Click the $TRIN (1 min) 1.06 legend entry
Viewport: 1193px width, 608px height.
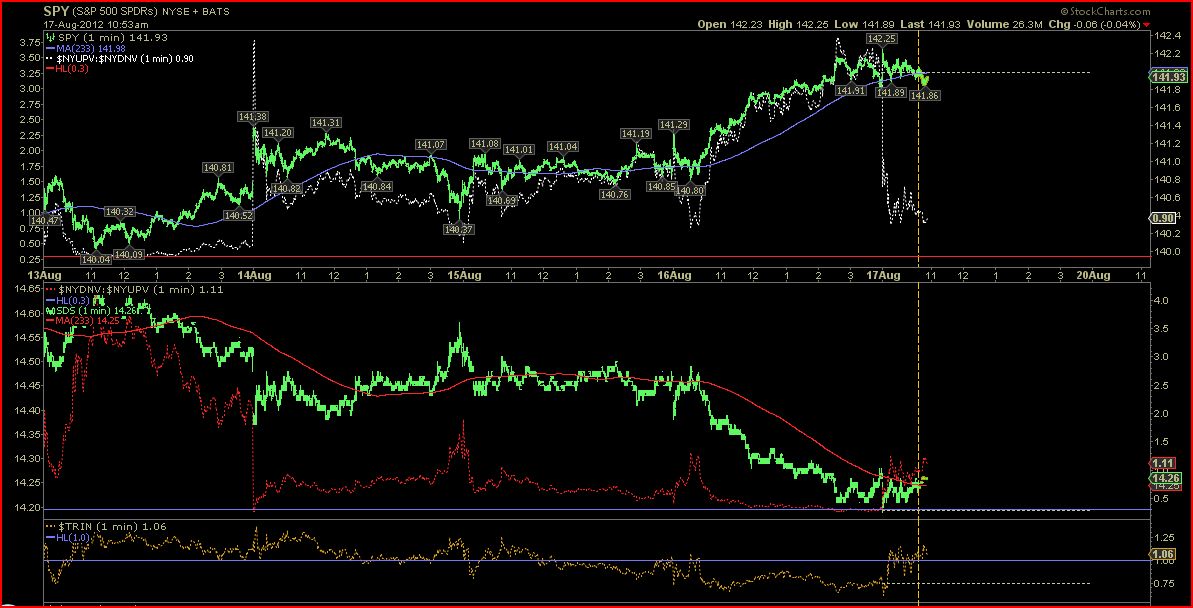pos(107,527)
